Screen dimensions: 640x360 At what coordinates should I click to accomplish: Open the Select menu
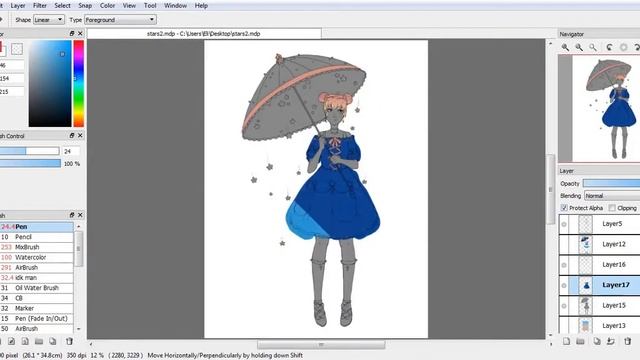[x=62, y=6]
